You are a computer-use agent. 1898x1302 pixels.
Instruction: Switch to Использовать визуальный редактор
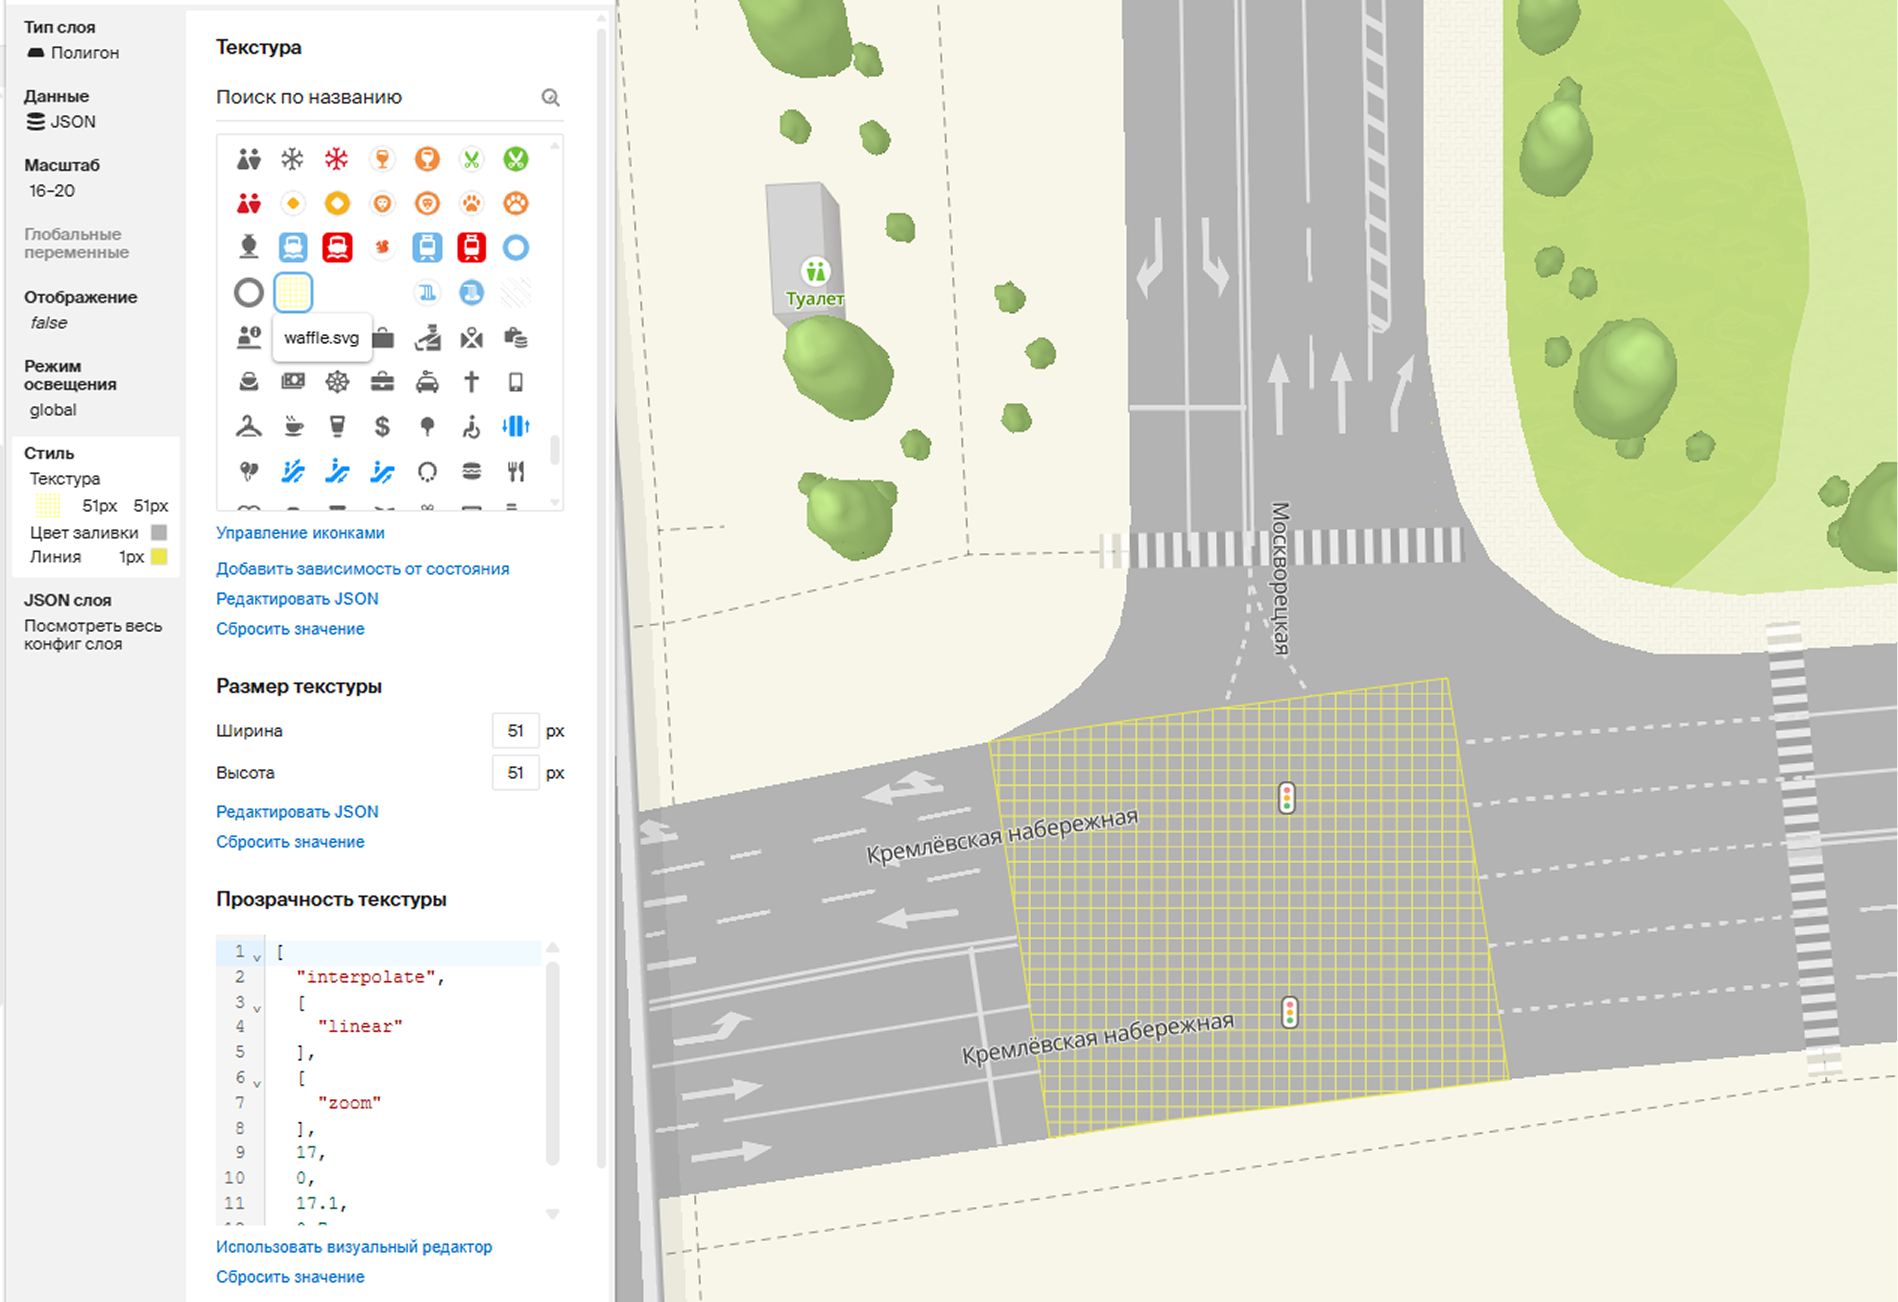pyautogui.click(x=354, y=1247)
